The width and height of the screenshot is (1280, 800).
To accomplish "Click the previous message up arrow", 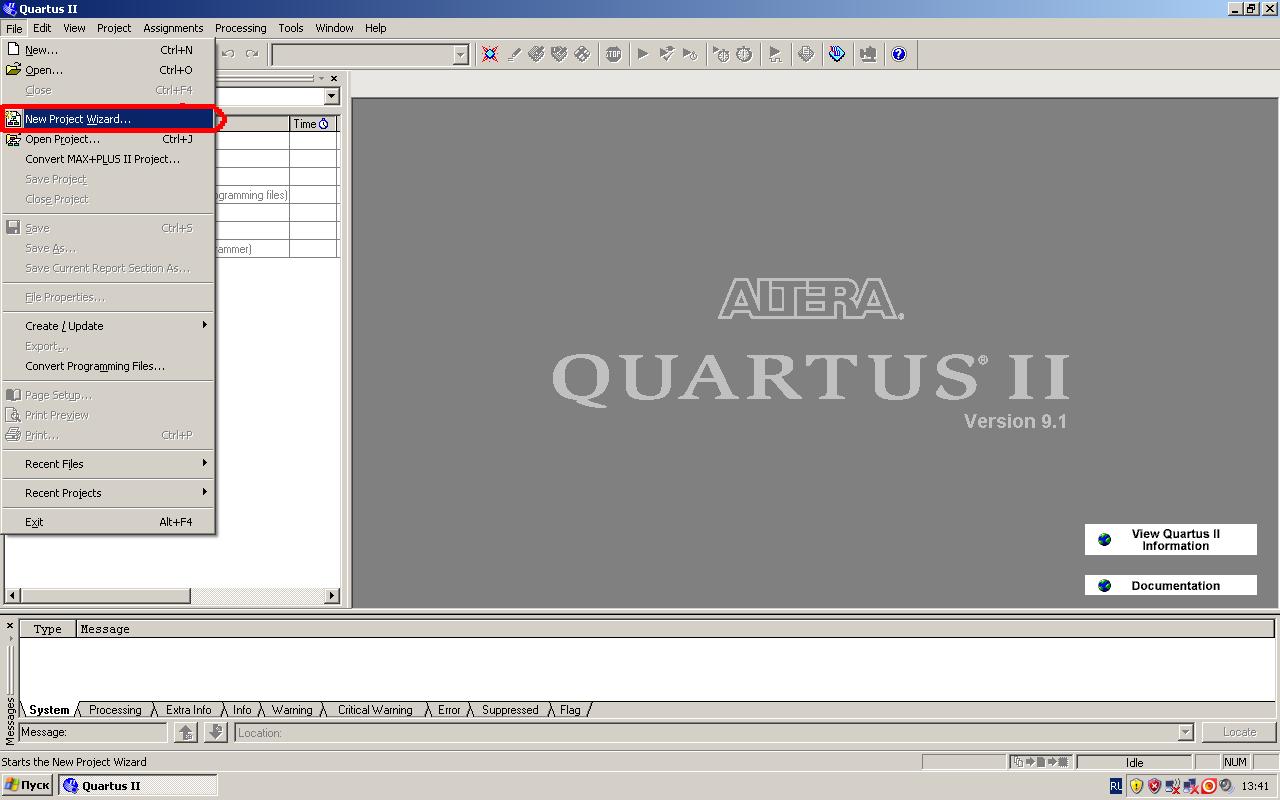I will pyautogui.click(x=186, y=733).
